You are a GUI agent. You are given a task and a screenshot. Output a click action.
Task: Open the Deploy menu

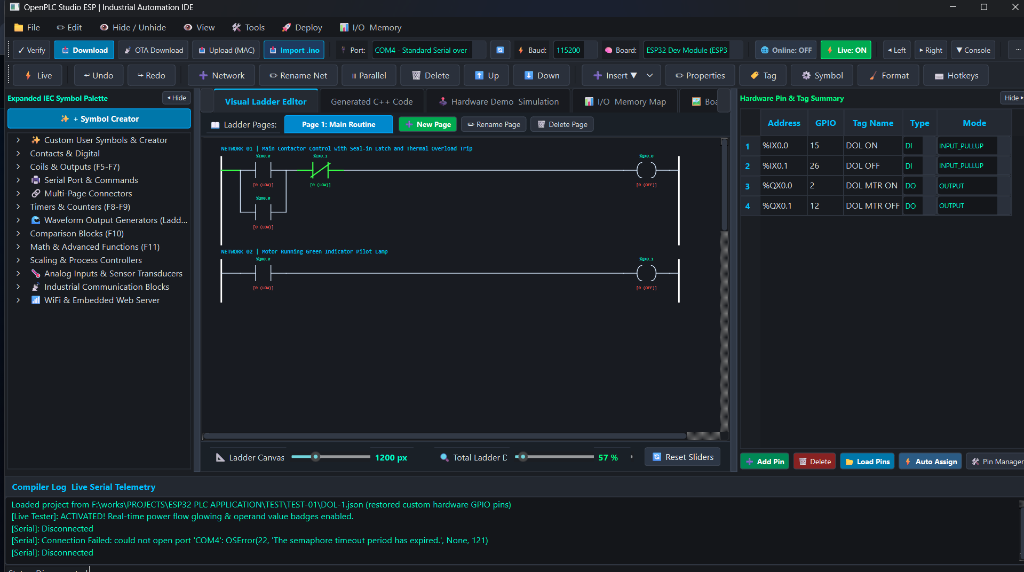(302, 27)
